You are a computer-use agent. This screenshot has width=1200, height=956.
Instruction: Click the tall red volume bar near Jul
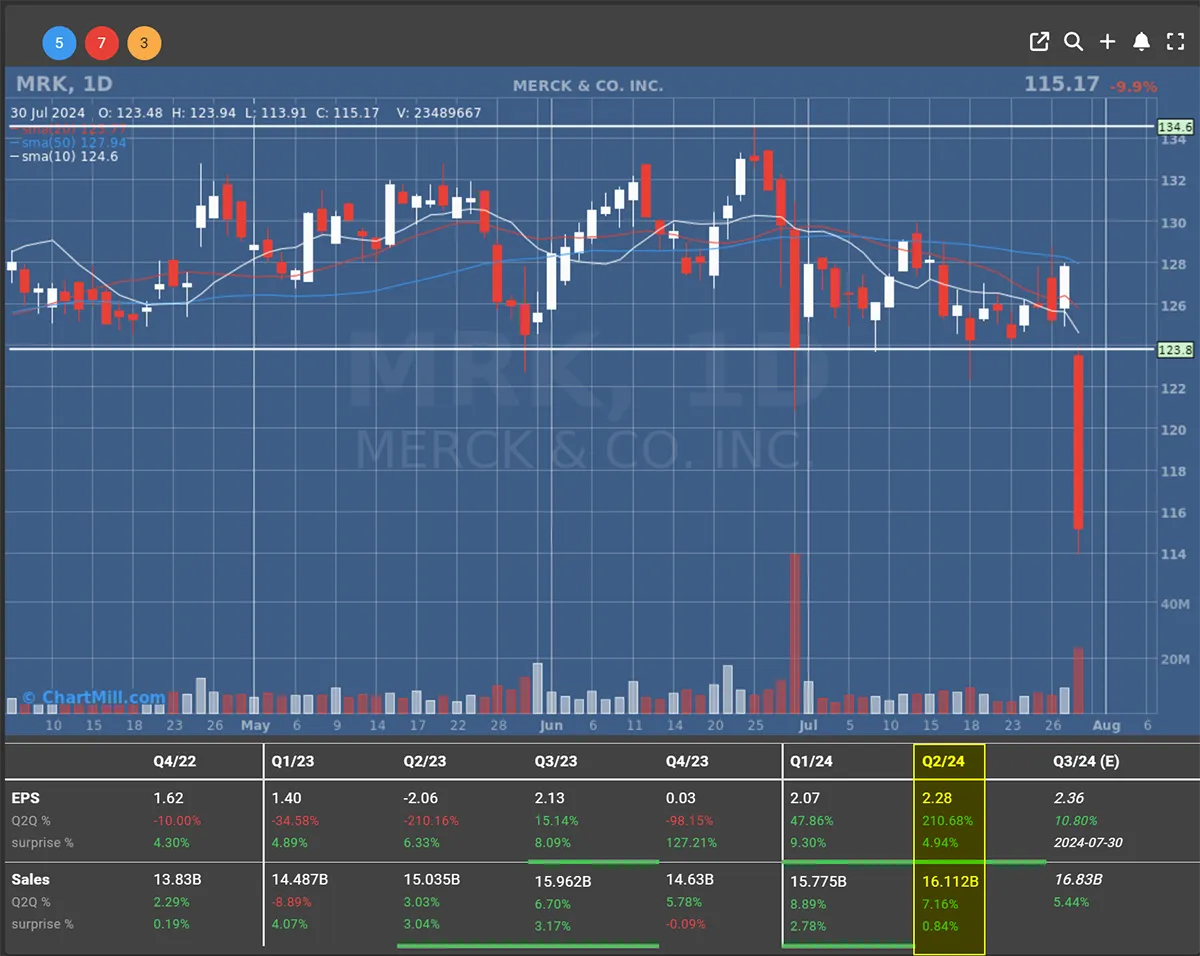point(795,633)
